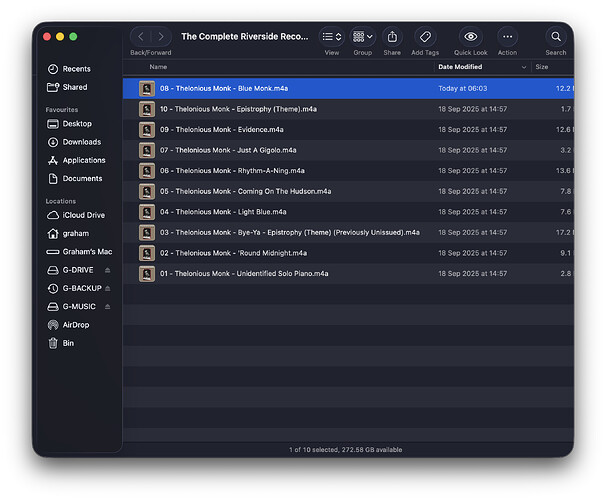Click album art thumbnail for Blue Monk

pos(147,89)
